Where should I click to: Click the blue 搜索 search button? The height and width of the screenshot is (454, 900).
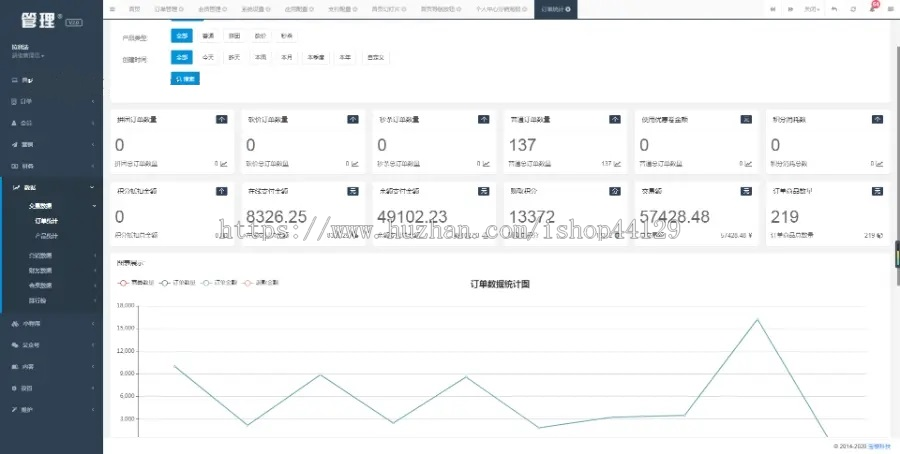pos(185,79)
